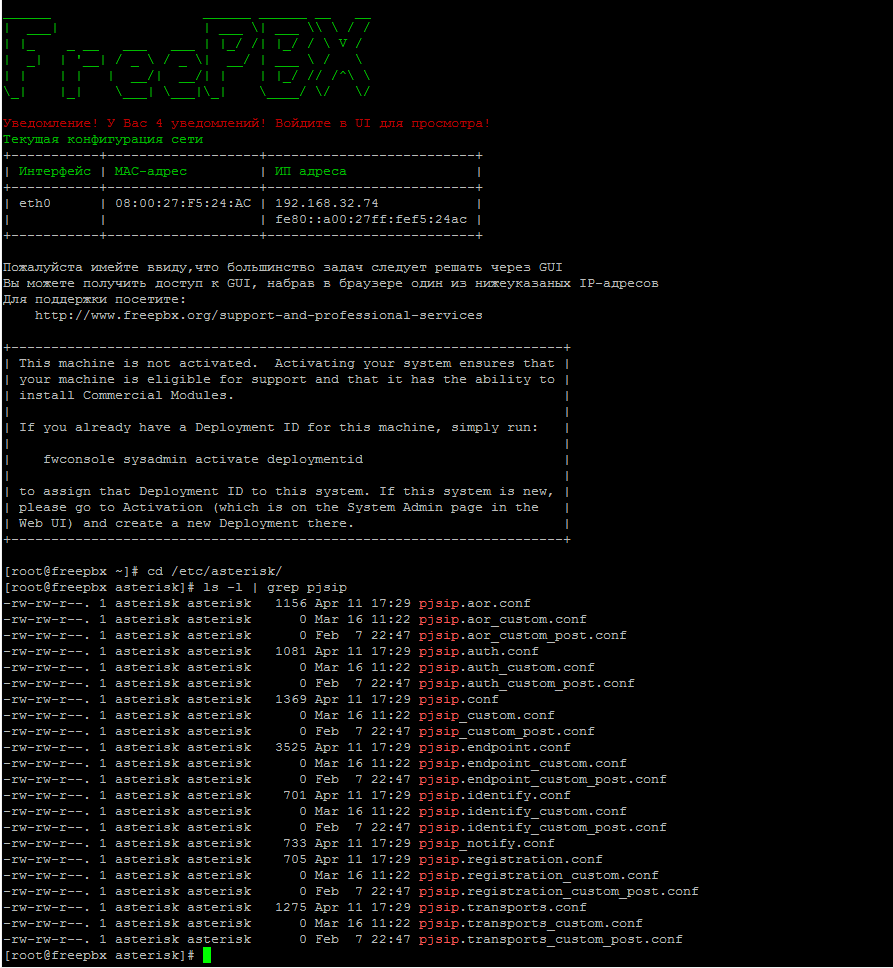The width and height of the screenshot is (893, 968).
Task: Select MAC address 08:00:27:F5:24:AC
Action: (183, 204)
